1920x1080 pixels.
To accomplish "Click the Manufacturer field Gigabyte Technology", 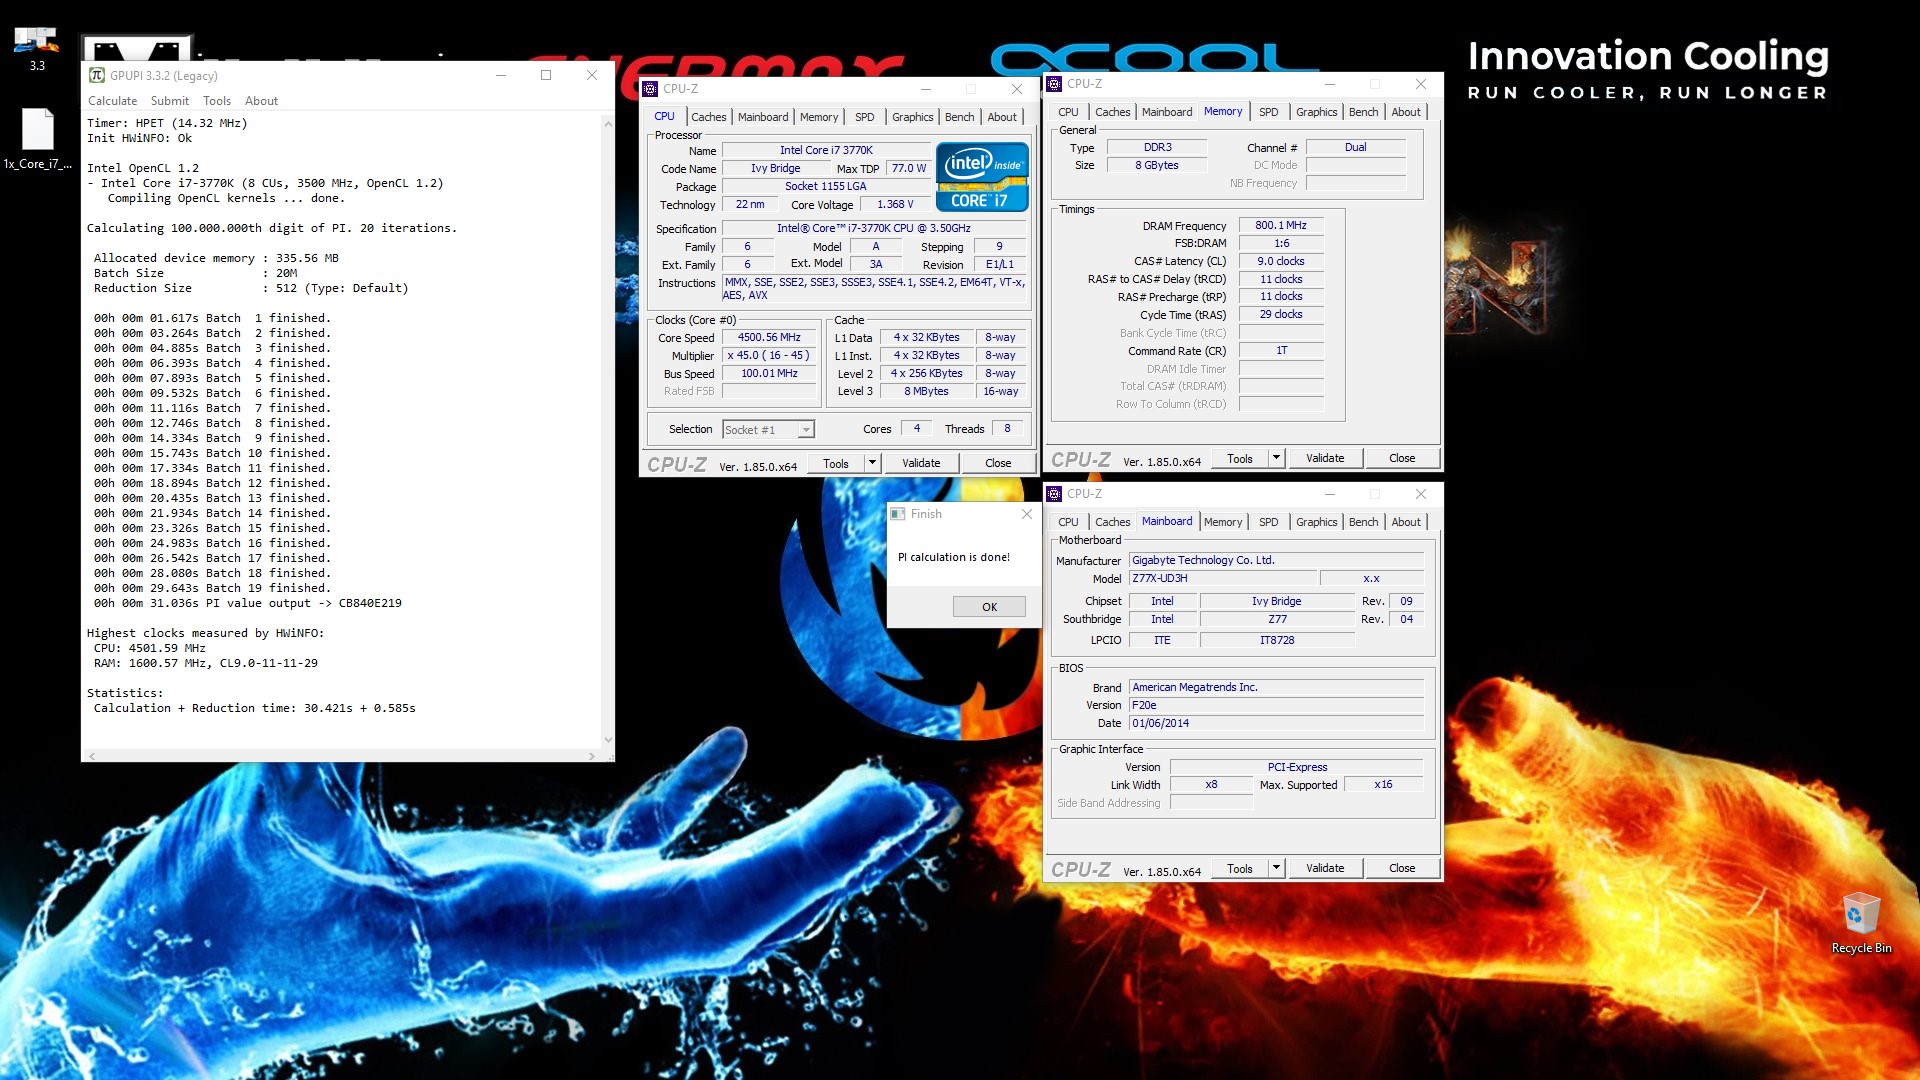I will point(1276,561).
